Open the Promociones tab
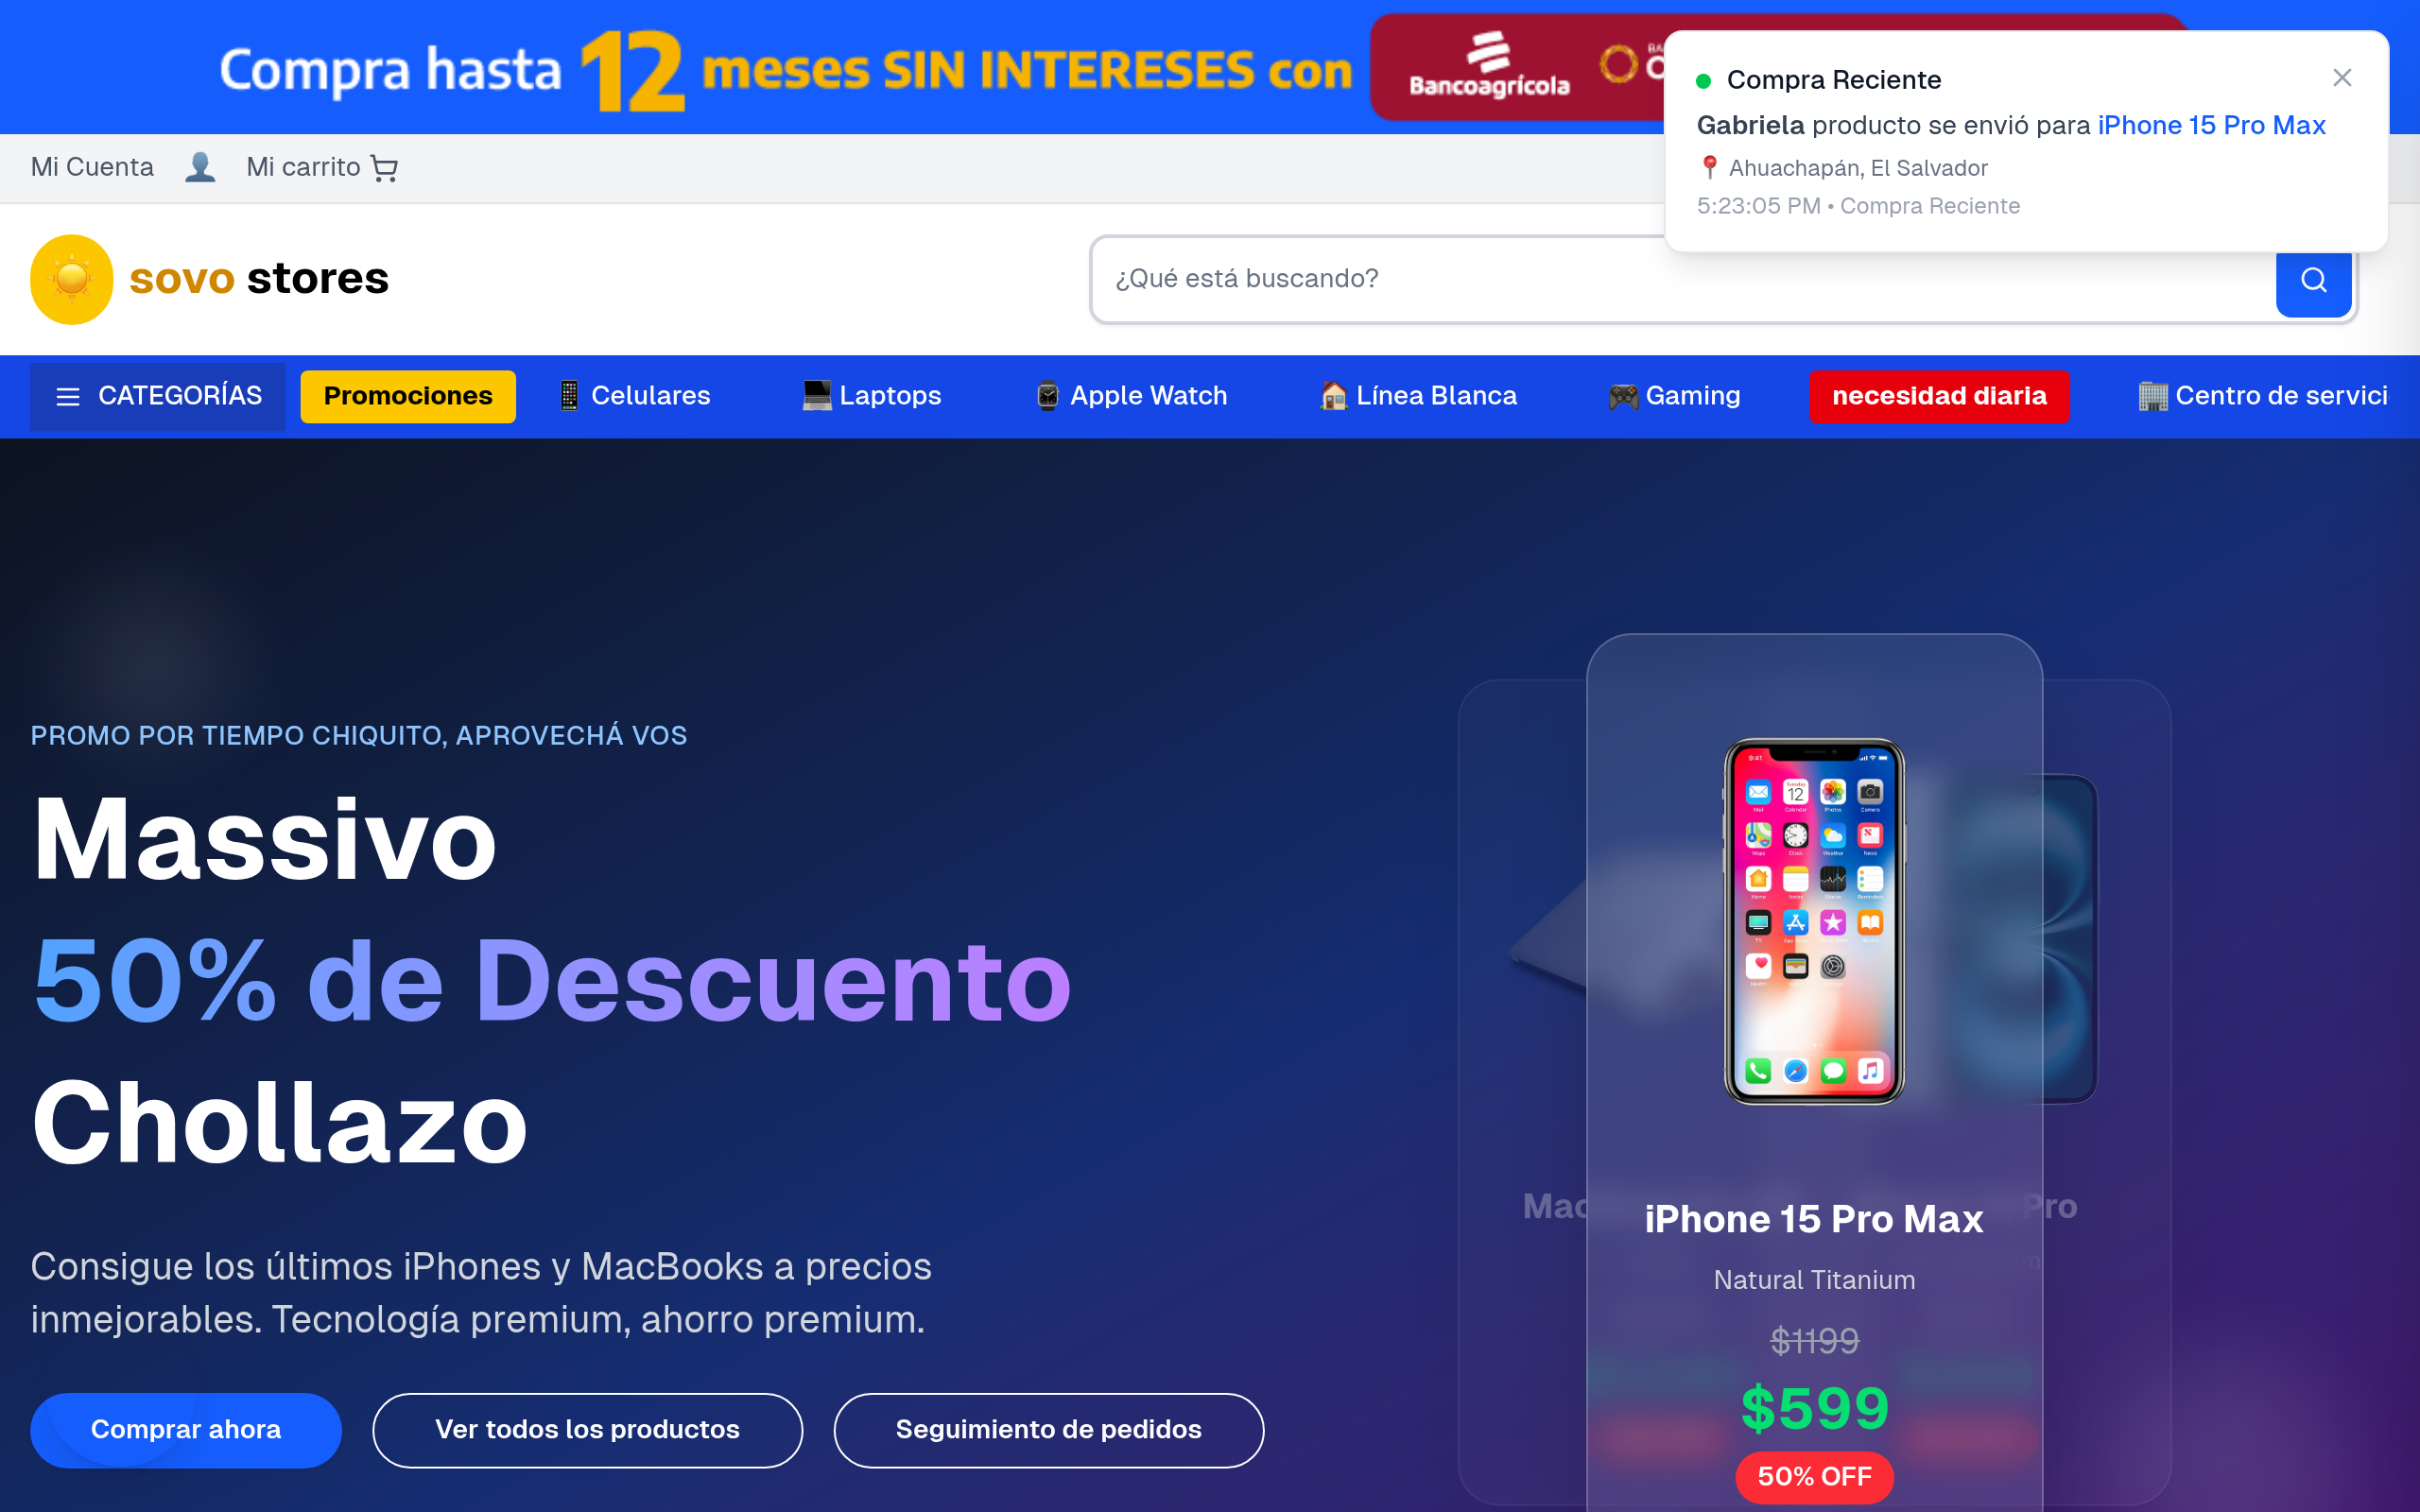The image size is (2420, 1512). point(408,397)
